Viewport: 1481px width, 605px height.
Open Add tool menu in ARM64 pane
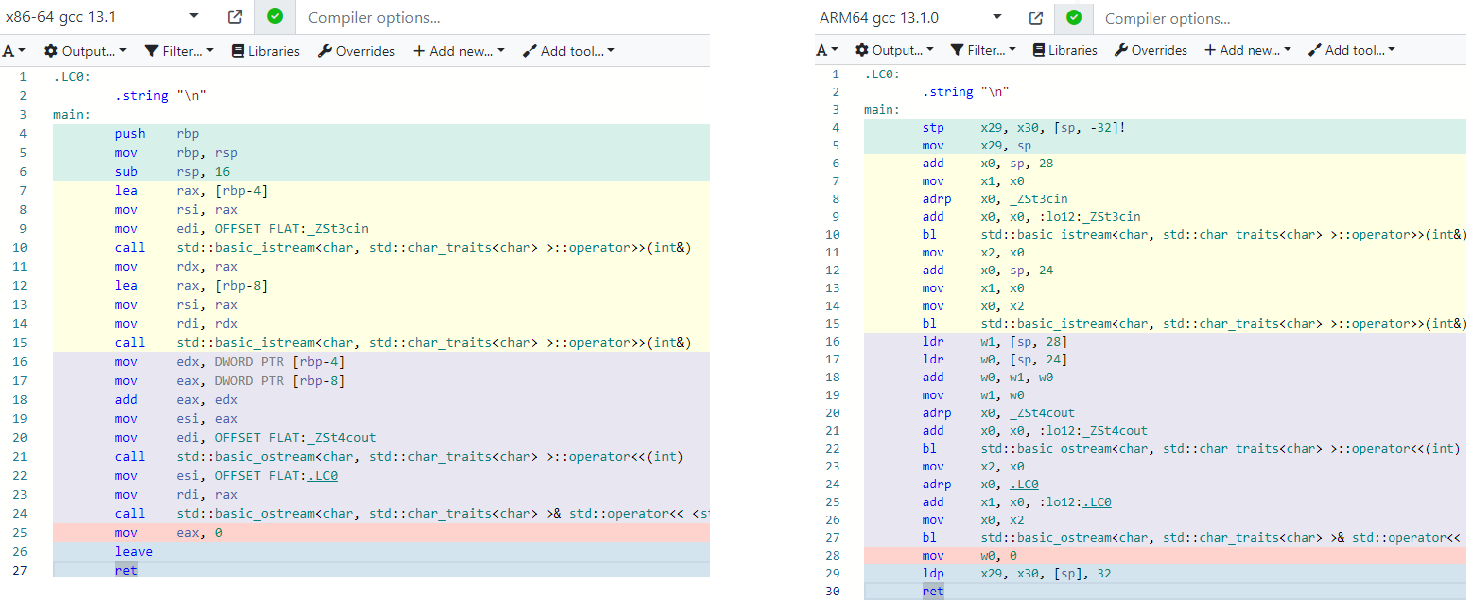point(1352,50)
